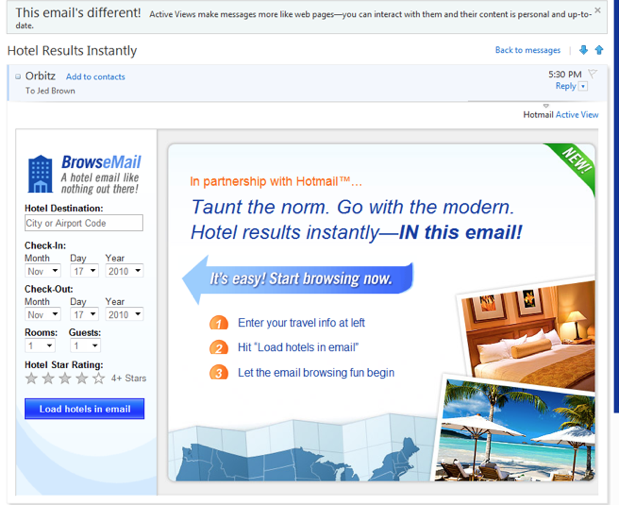The height and width of the screenshot is (505, 619).
Task: Open Check-In Day dropdown
Action: (84, 271)
